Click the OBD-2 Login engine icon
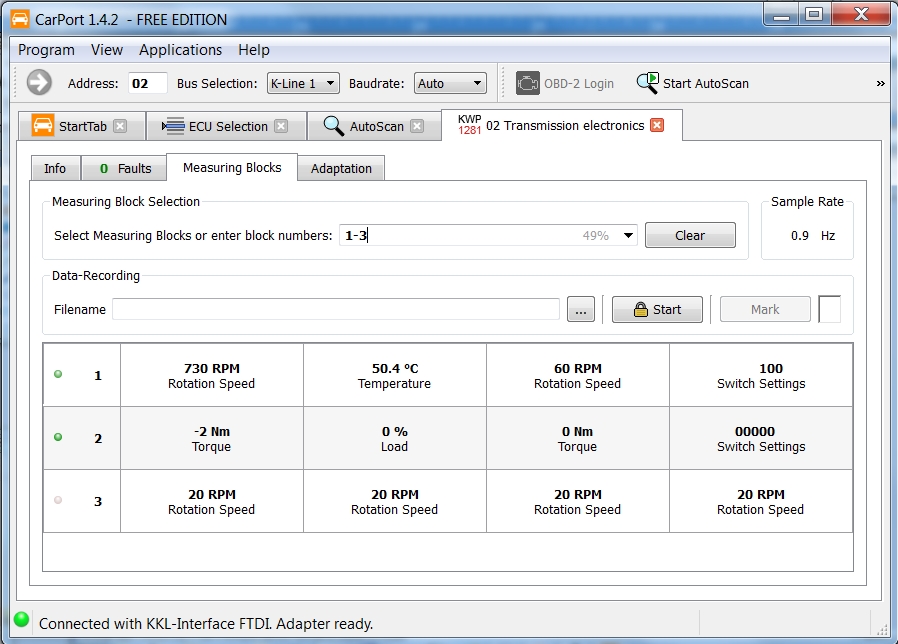 [x=528, y=83]
